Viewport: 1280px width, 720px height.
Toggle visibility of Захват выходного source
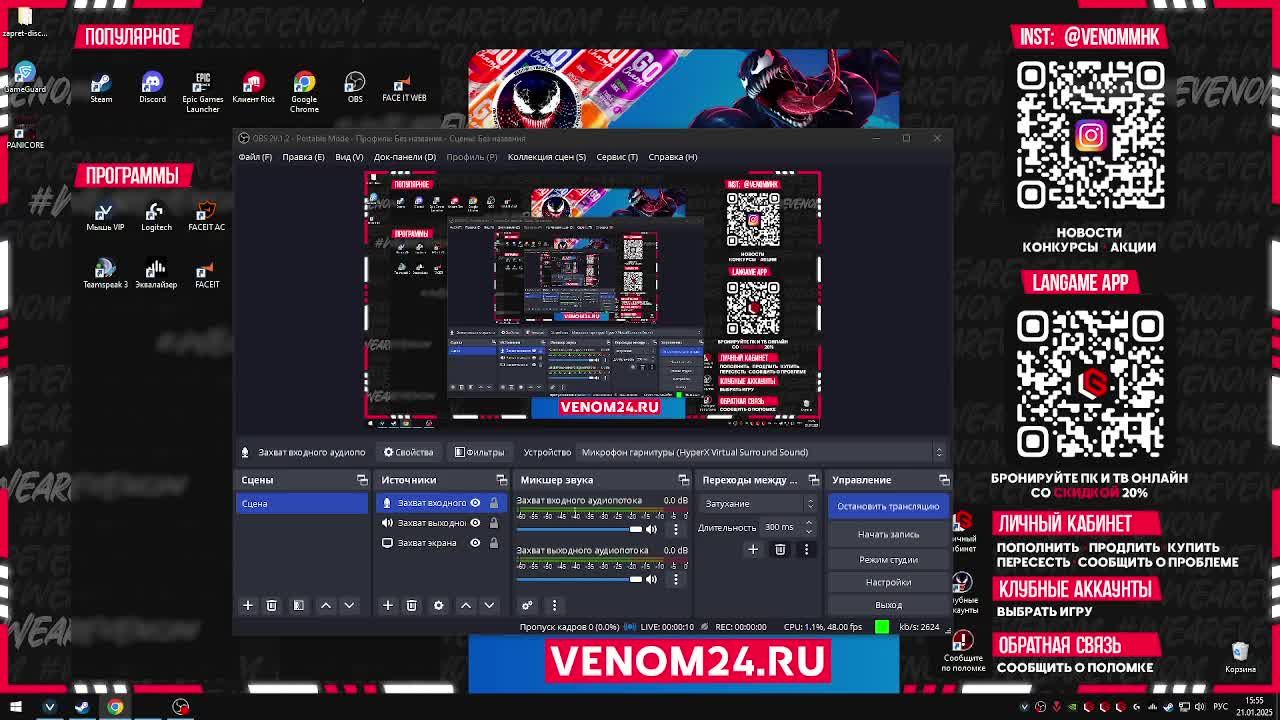tap(475, 523)
